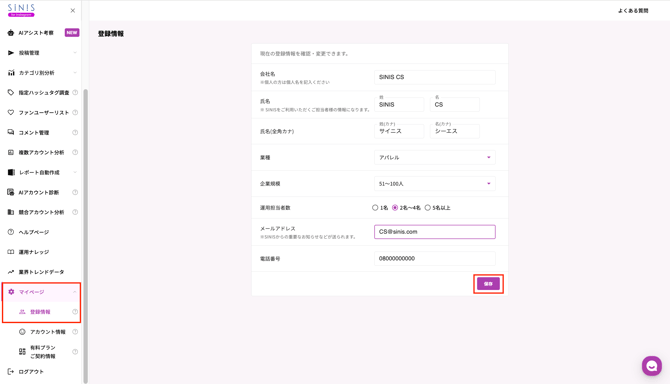
Task: Click the NEW badge next to AIアシスト考察
Action: coord(72,32)
